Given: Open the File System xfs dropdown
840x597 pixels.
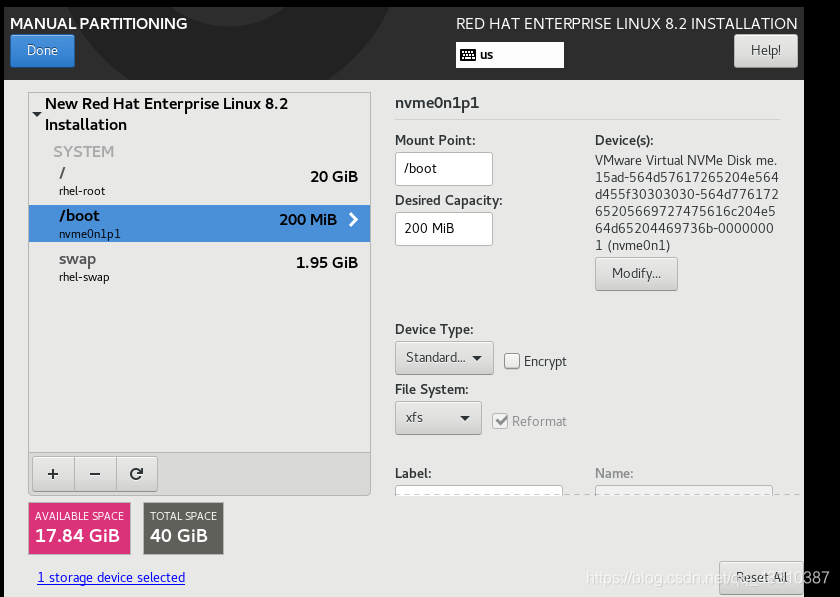Looking at the screenshot, I should [x=438, y=418].
